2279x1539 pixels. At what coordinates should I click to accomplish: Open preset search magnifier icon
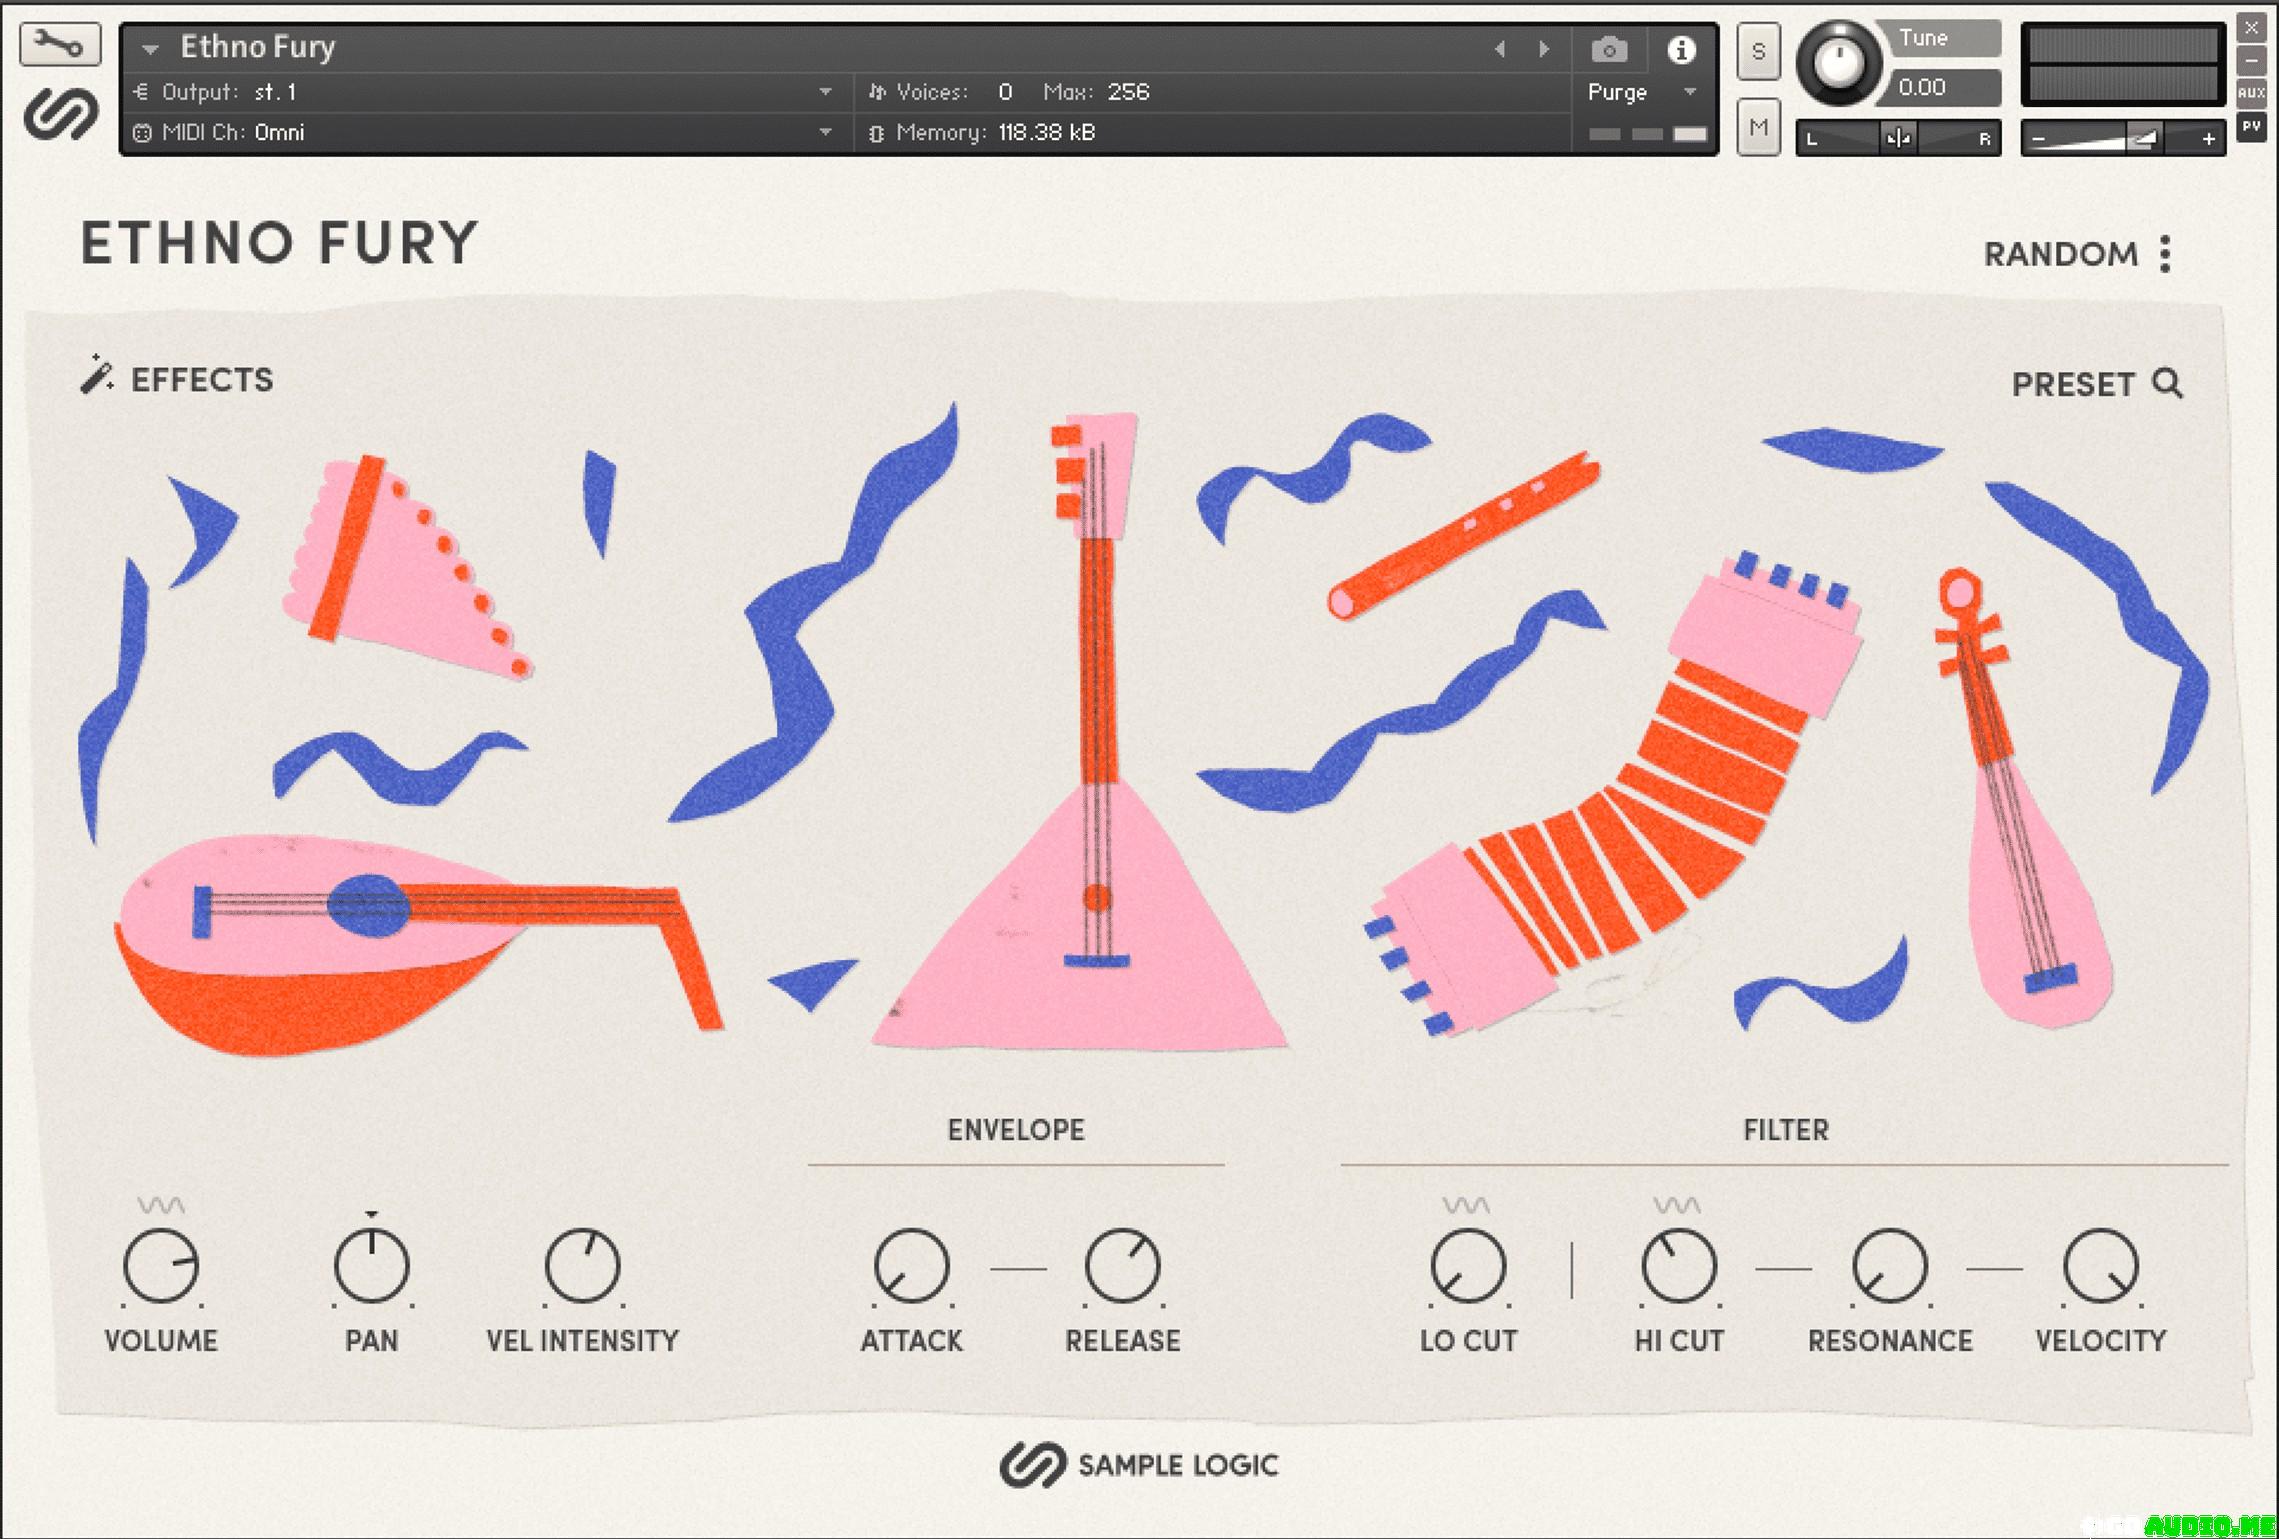click(2167, 383)
